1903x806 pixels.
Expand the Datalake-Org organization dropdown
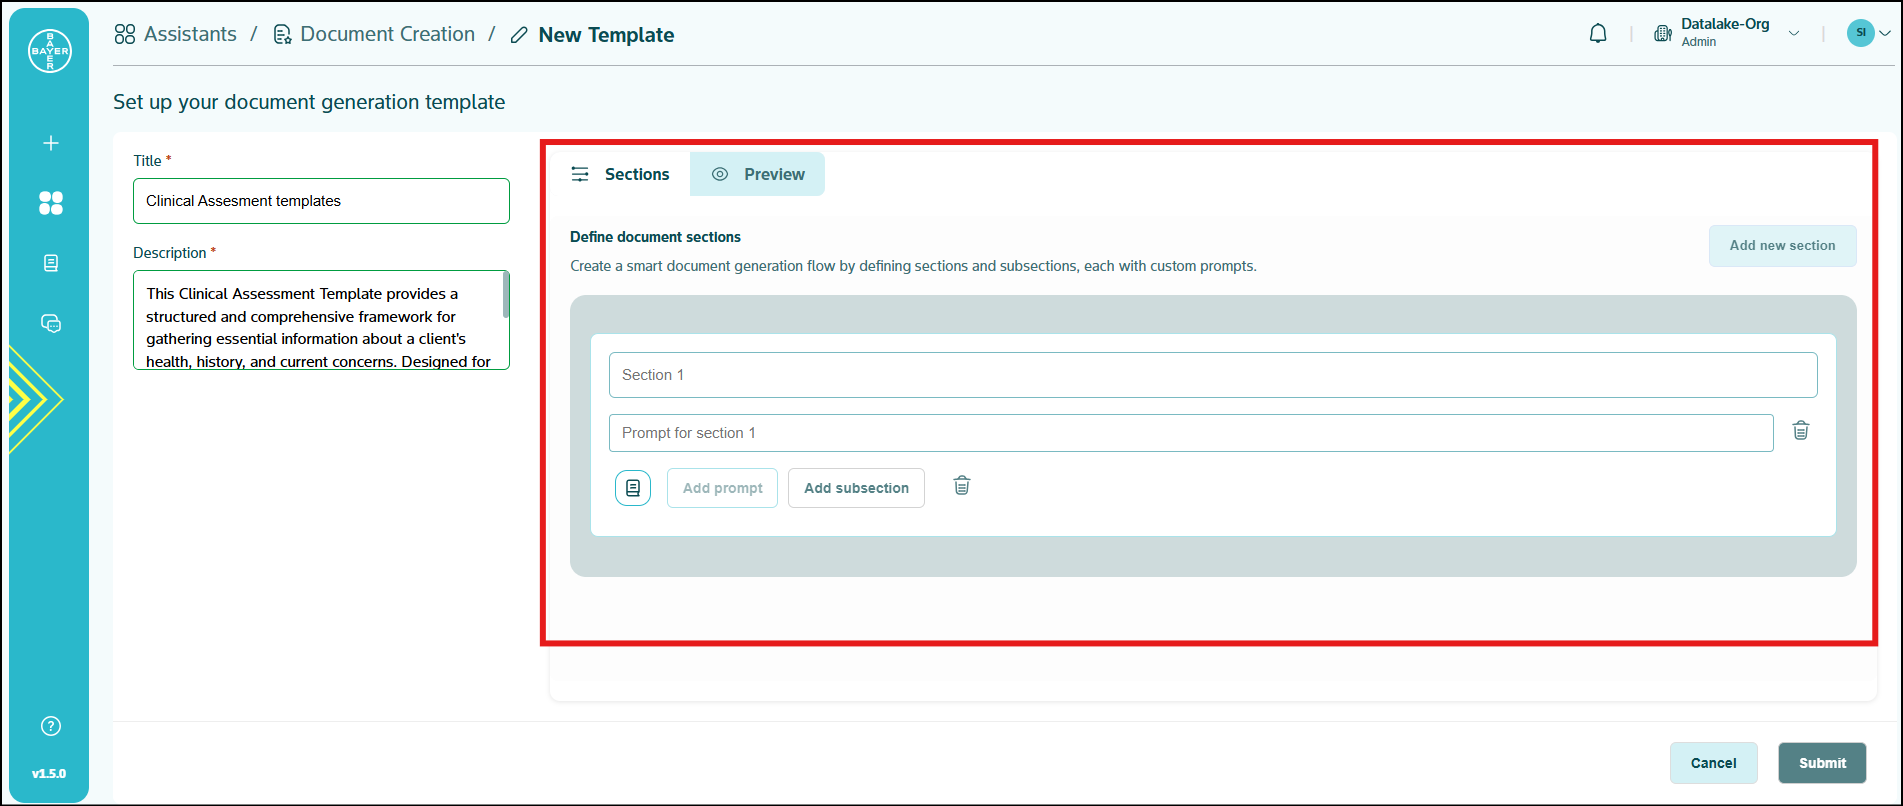1793,34
